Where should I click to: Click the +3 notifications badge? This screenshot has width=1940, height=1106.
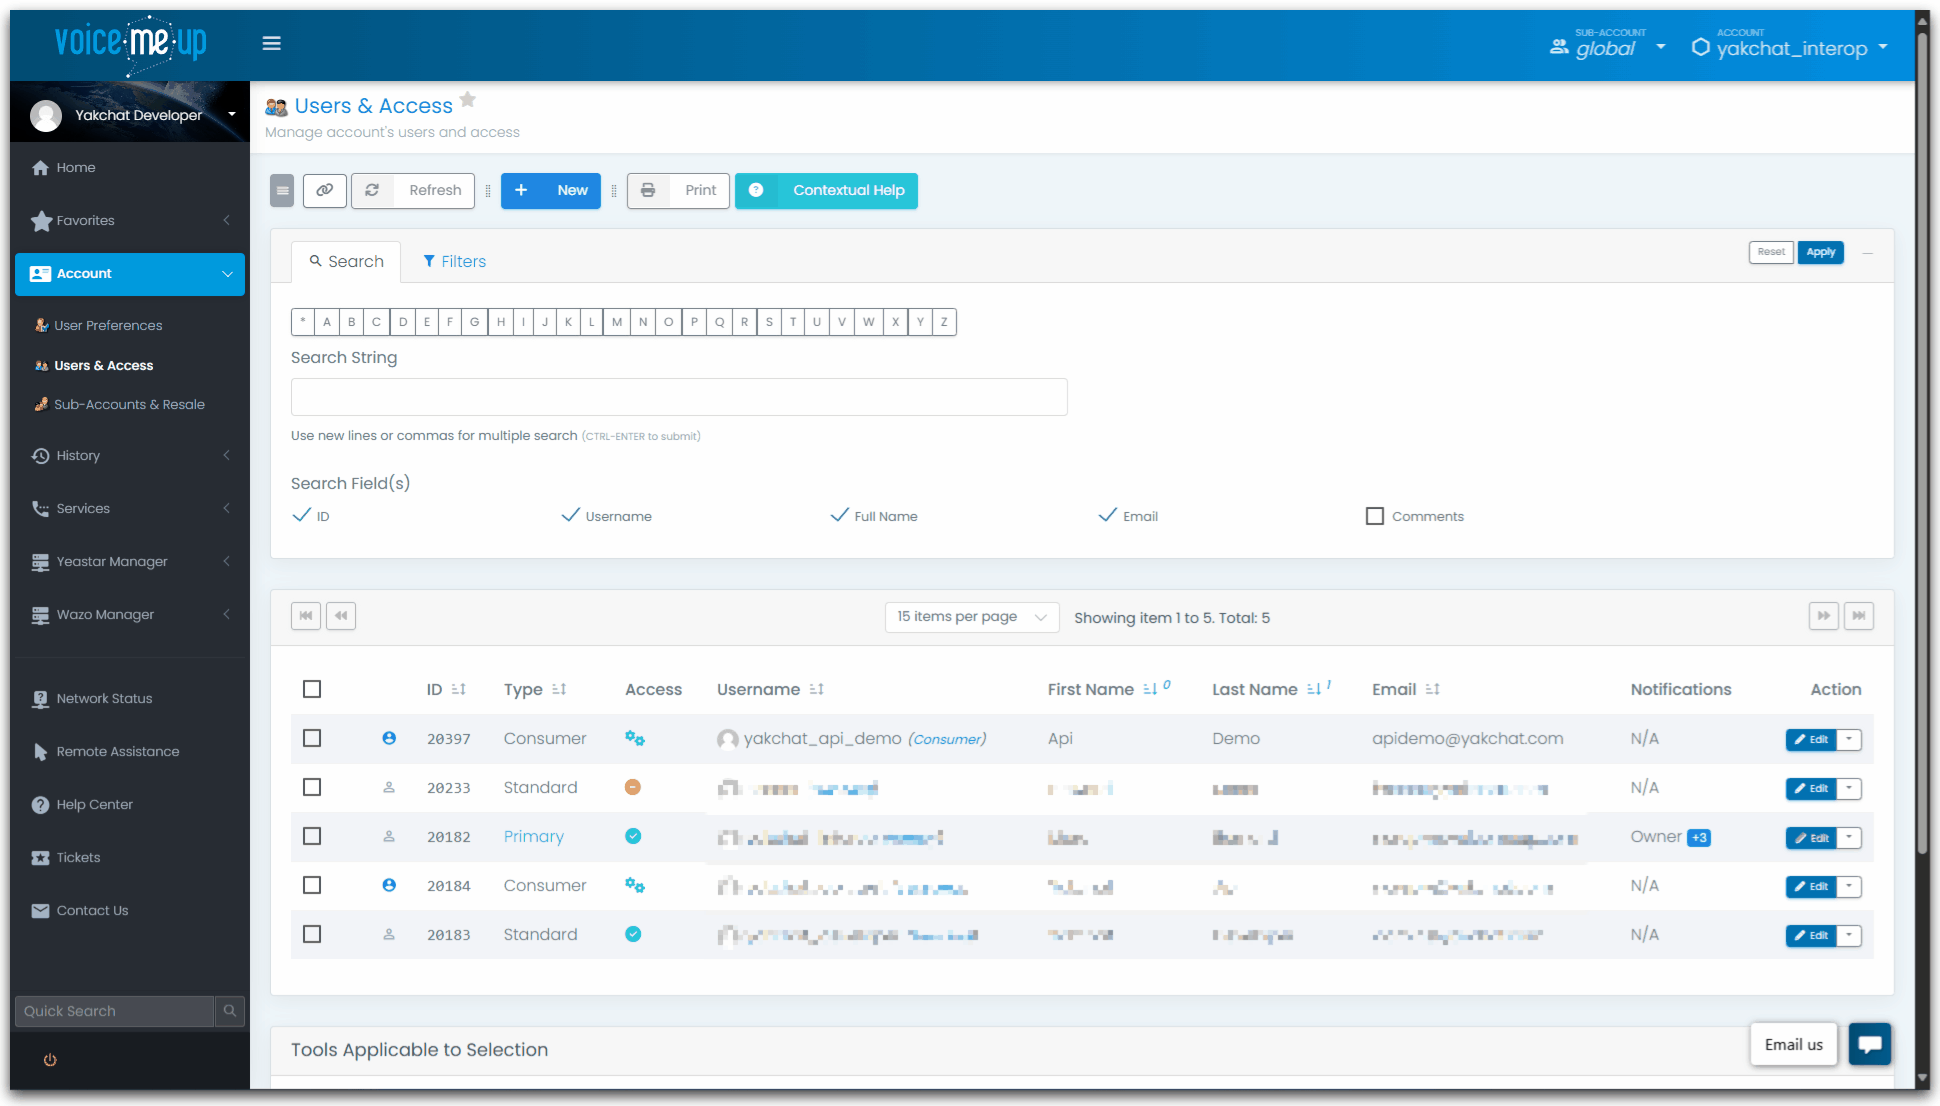[1699, 838]
